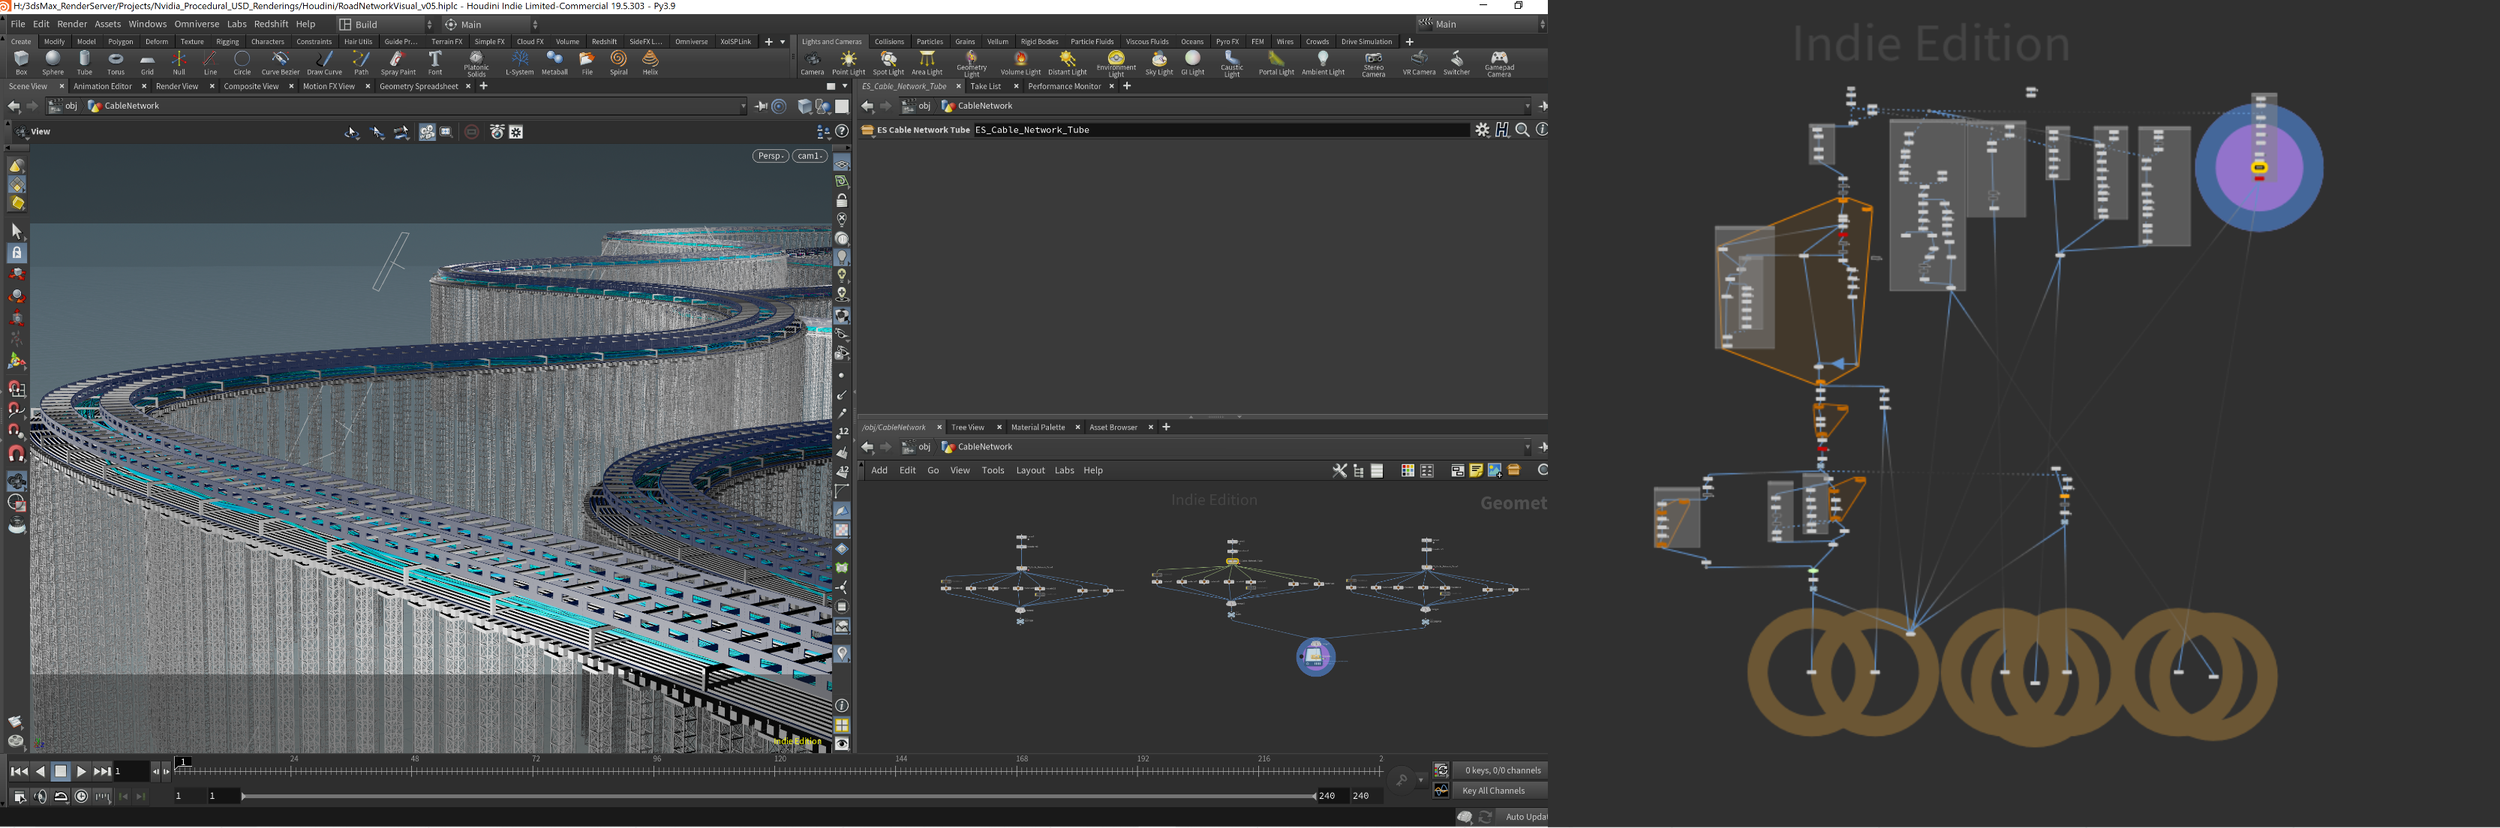Open the Redshift menu
This screenshot has height=828, width=2500.
tap(271, 24)
